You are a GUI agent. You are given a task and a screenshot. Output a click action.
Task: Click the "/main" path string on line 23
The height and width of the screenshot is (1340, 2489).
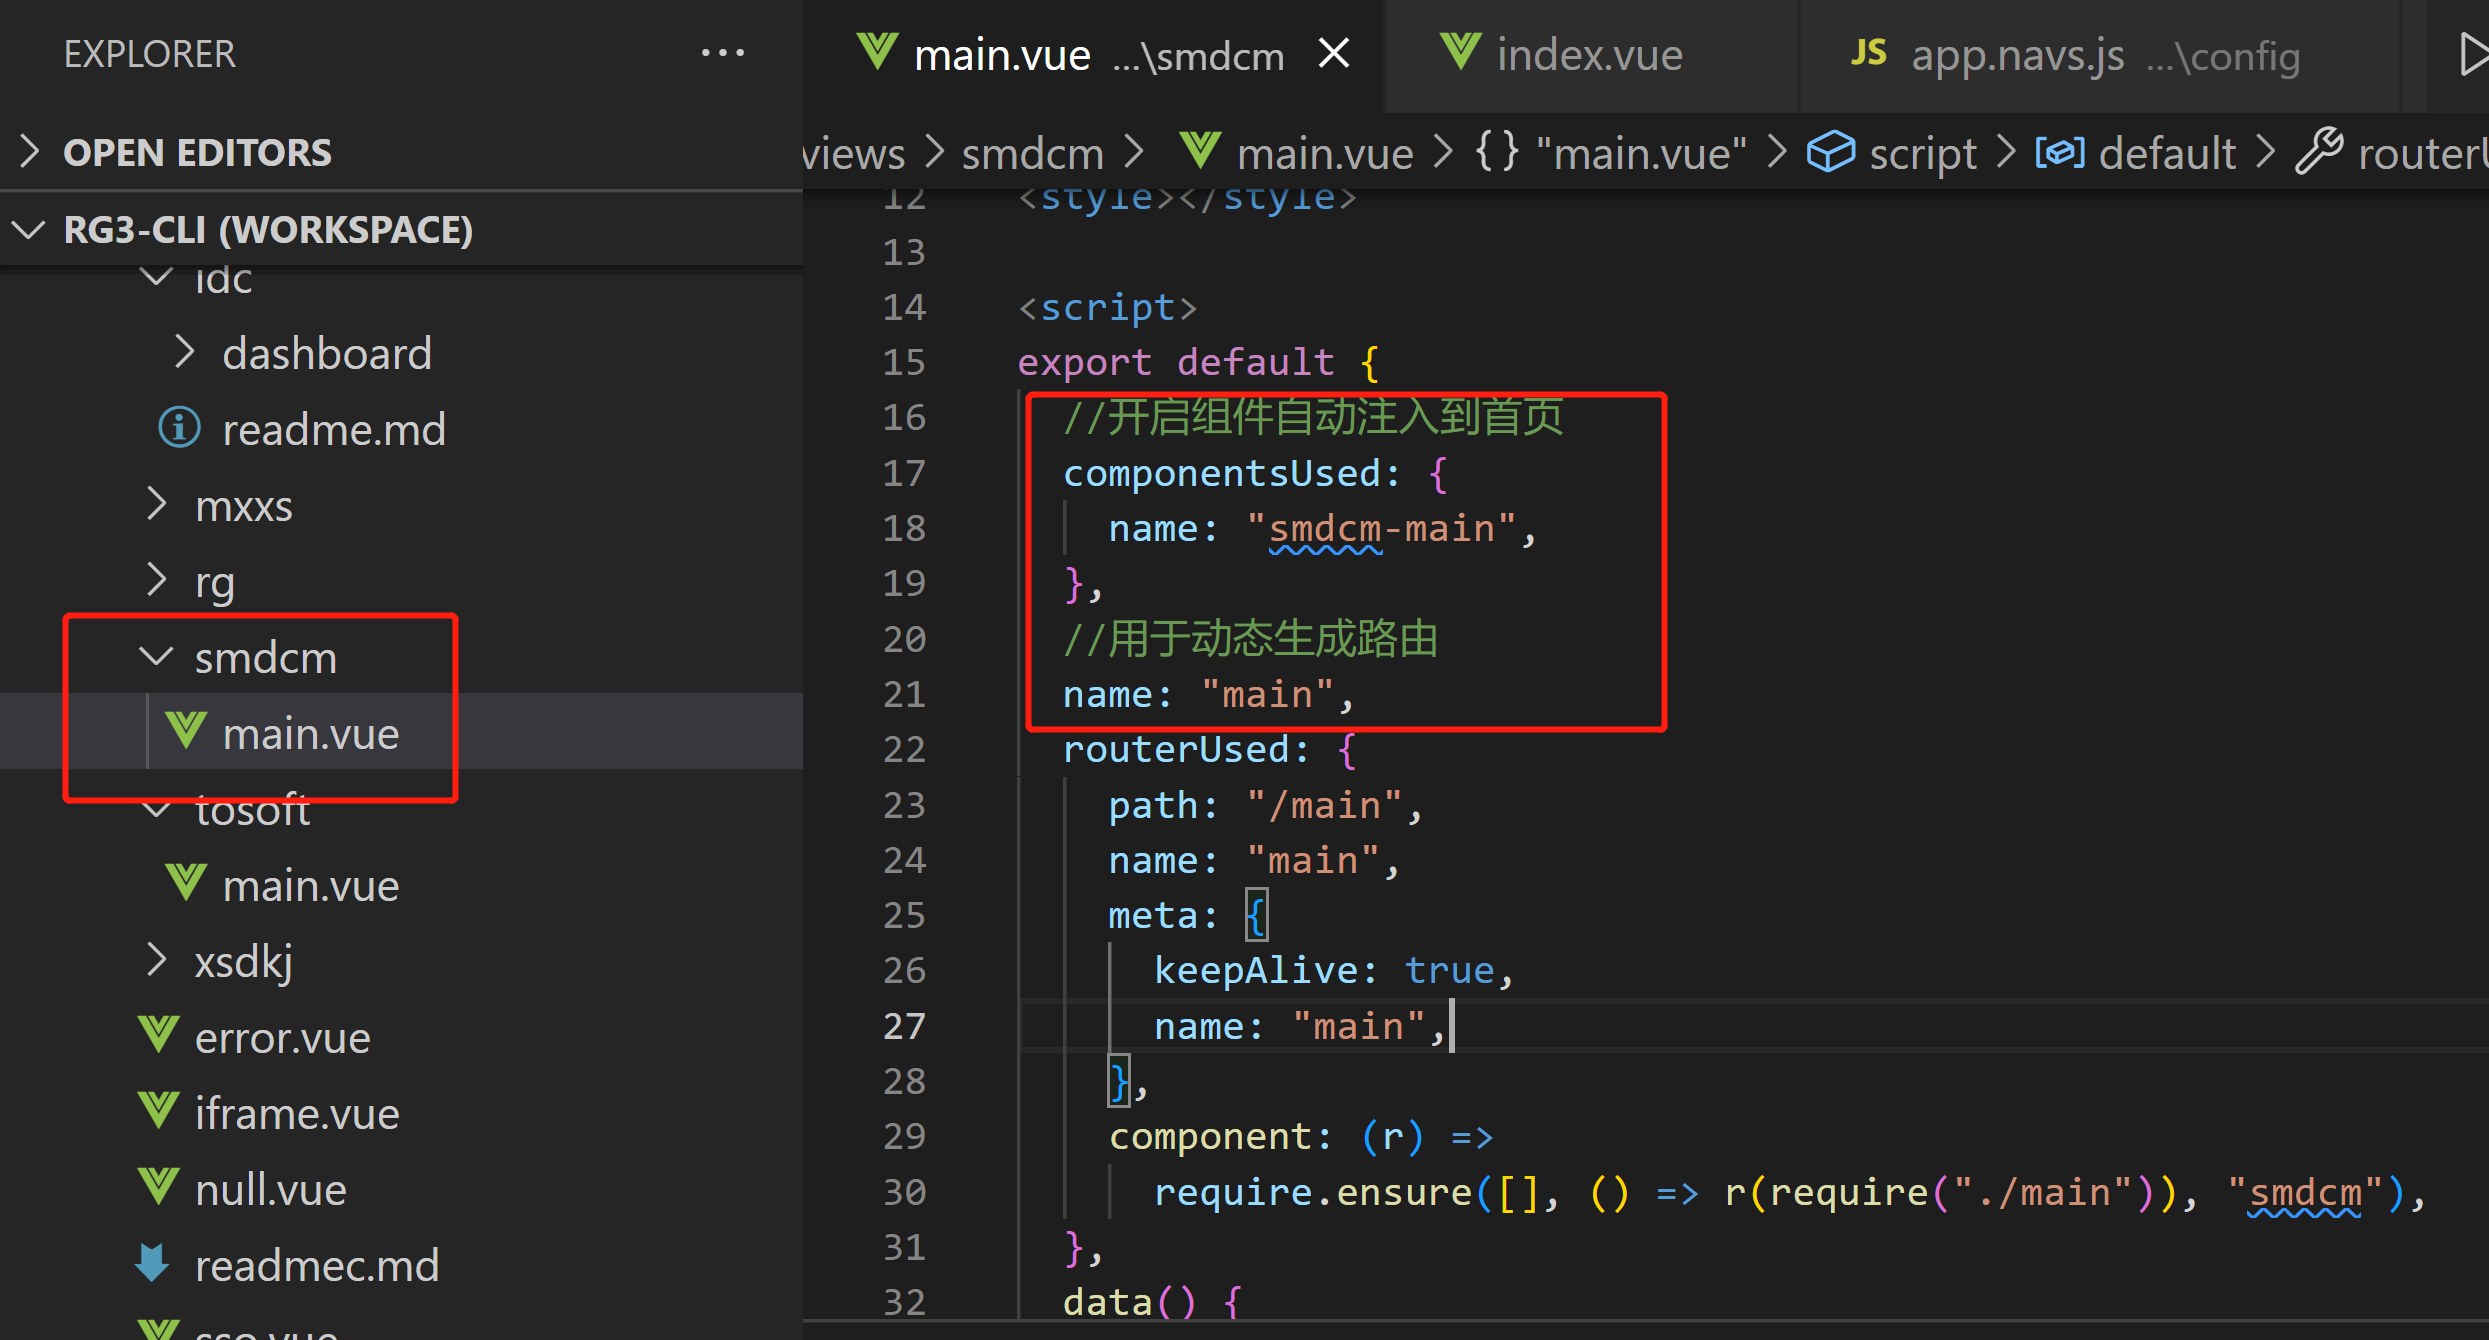click(x=1324, y=805)
